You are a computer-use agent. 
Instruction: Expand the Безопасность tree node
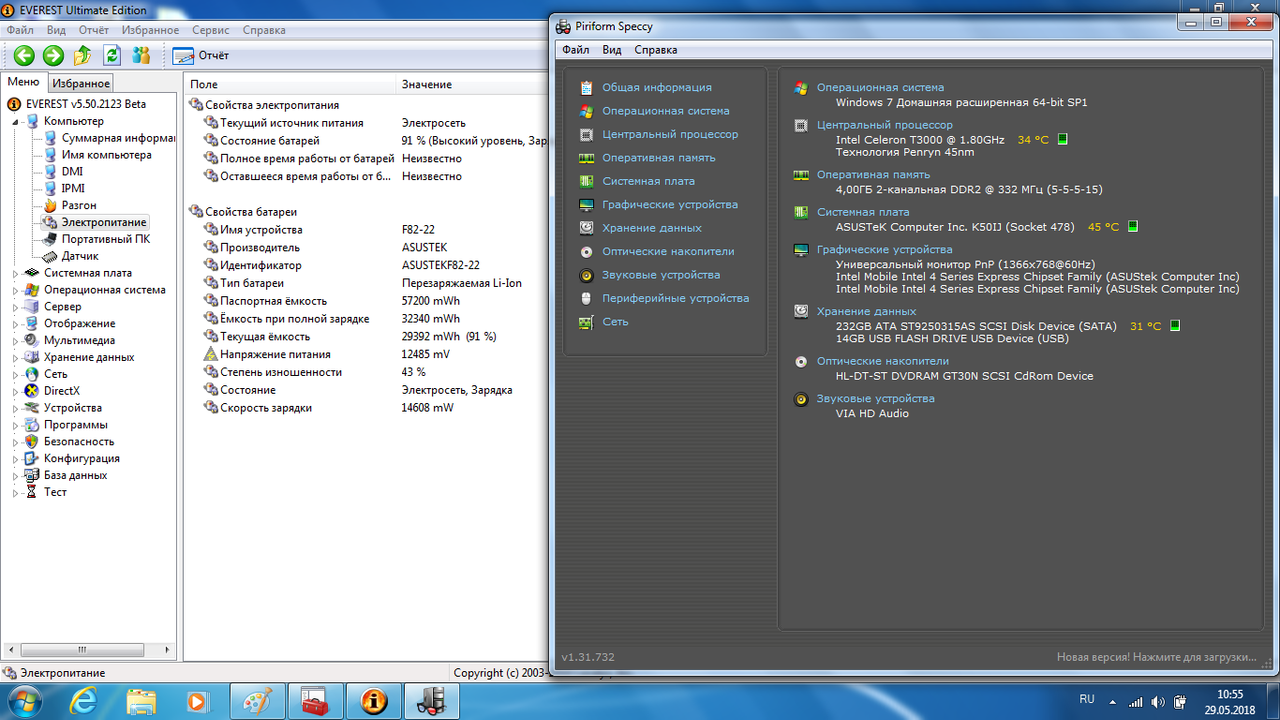click(x=16, y=441)
